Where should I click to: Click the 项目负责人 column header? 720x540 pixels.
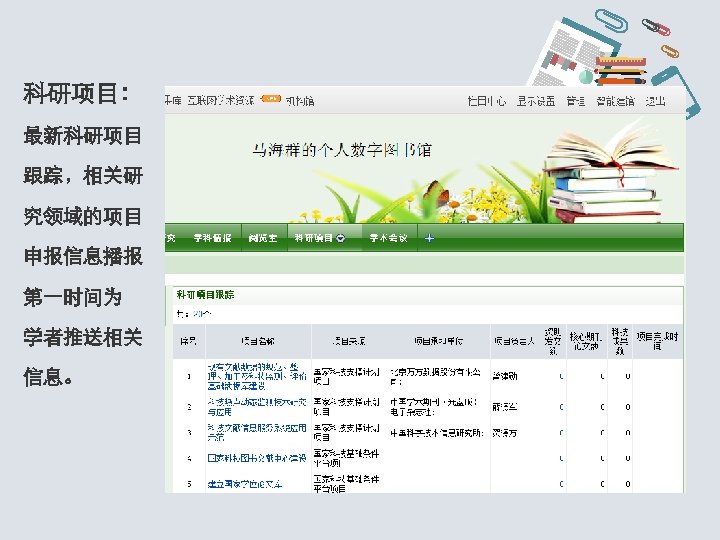tap(514, 341)
